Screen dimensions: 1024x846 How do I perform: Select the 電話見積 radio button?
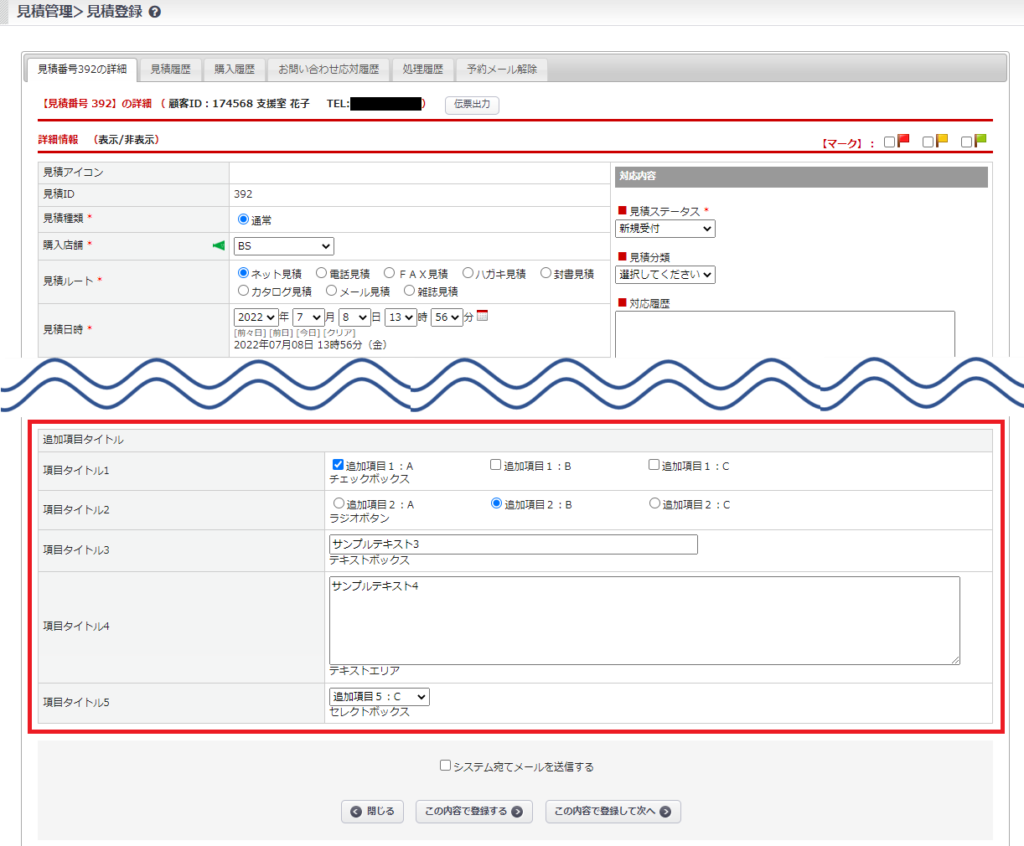click(x=321, y=273)
